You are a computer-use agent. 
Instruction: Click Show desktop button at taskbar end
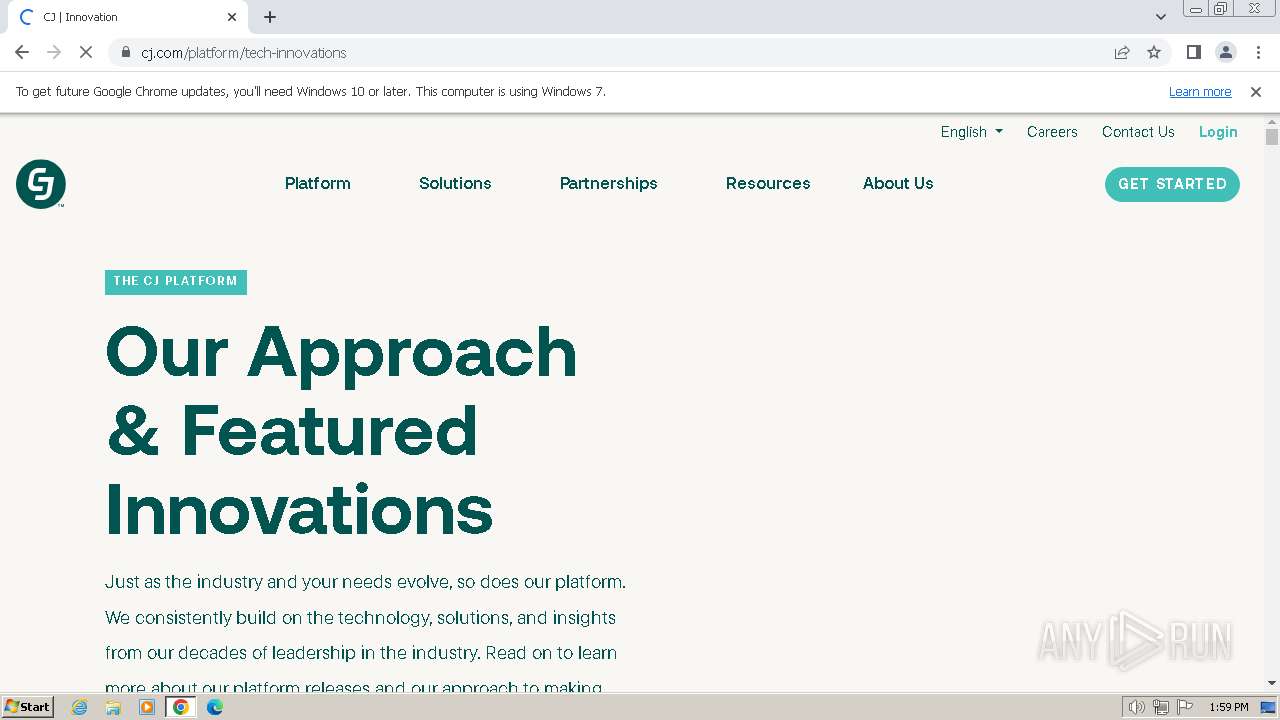pos(1269,707)
